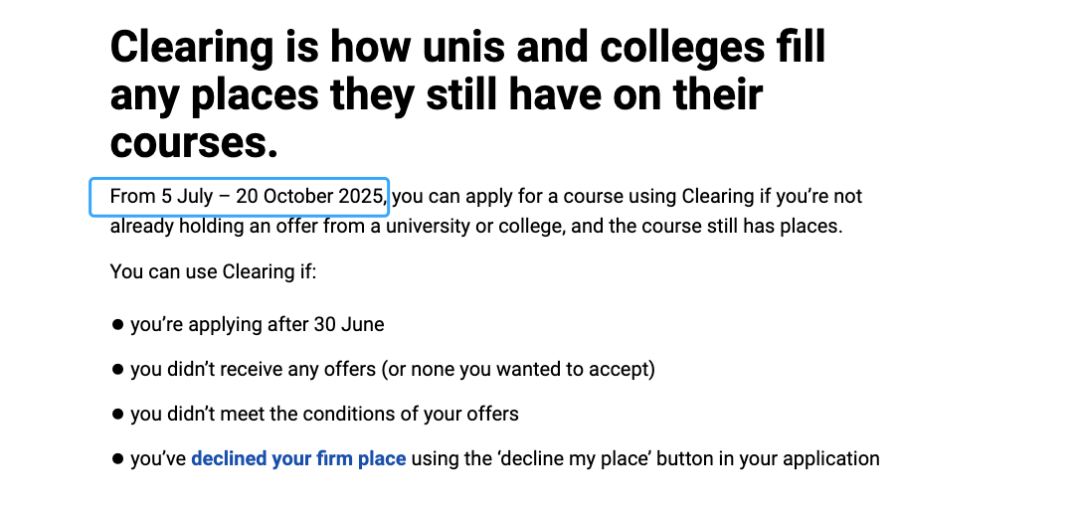Click the second bullet point dot
1080x512 pixels.
117,369
